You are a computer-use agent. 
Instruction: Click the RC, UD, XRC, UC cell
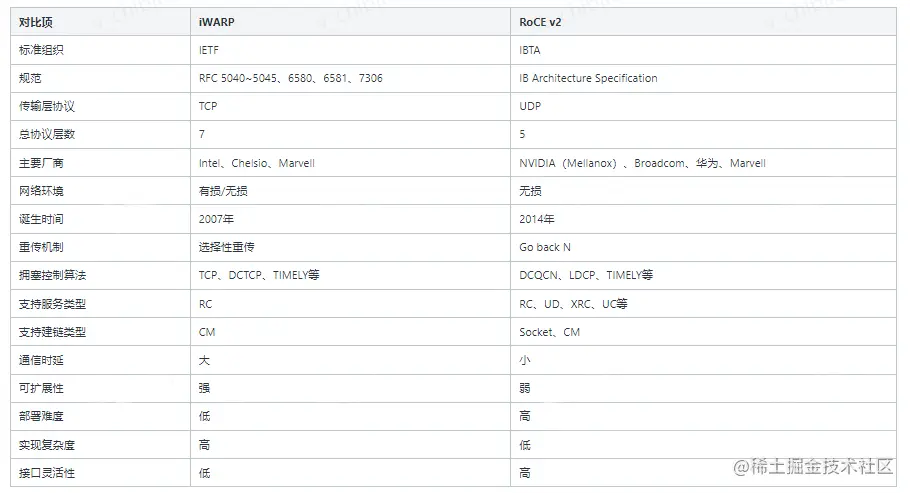573,304
